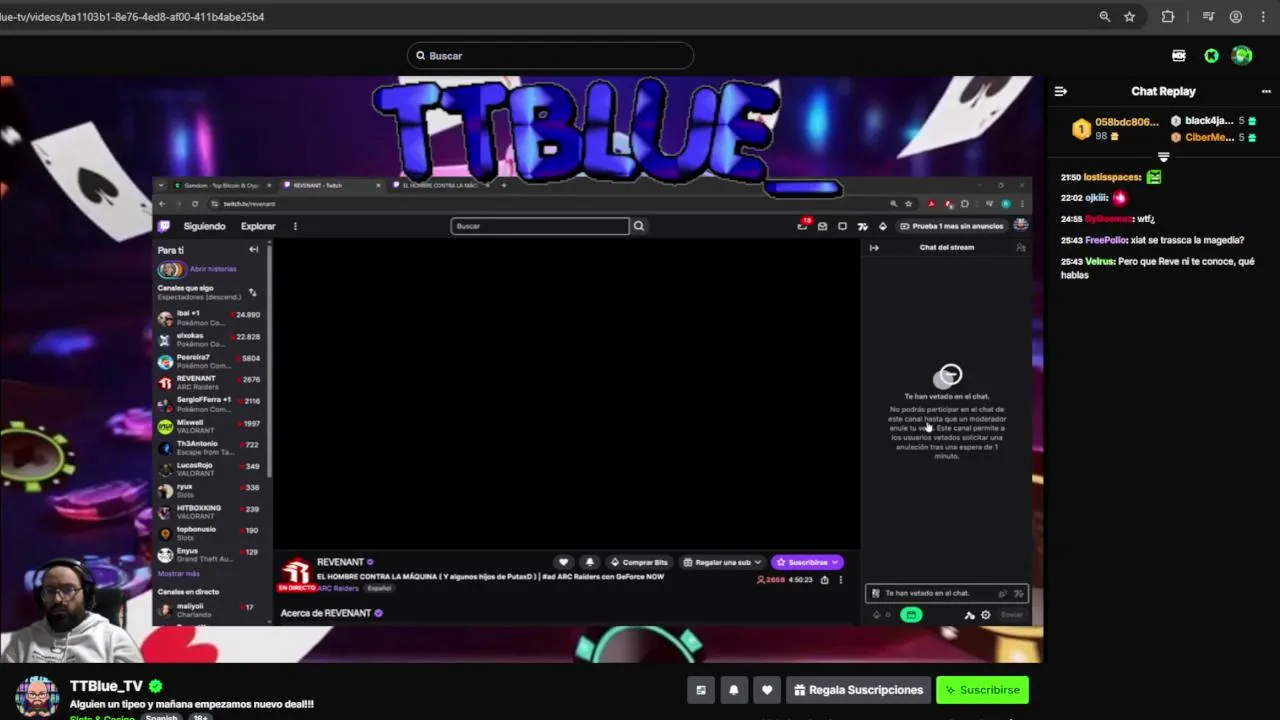Image resolution: width=1280 pixels, height=720 pixels.
Task: Open Twitch user avatar in streamed window
Action: (1020, 225)
